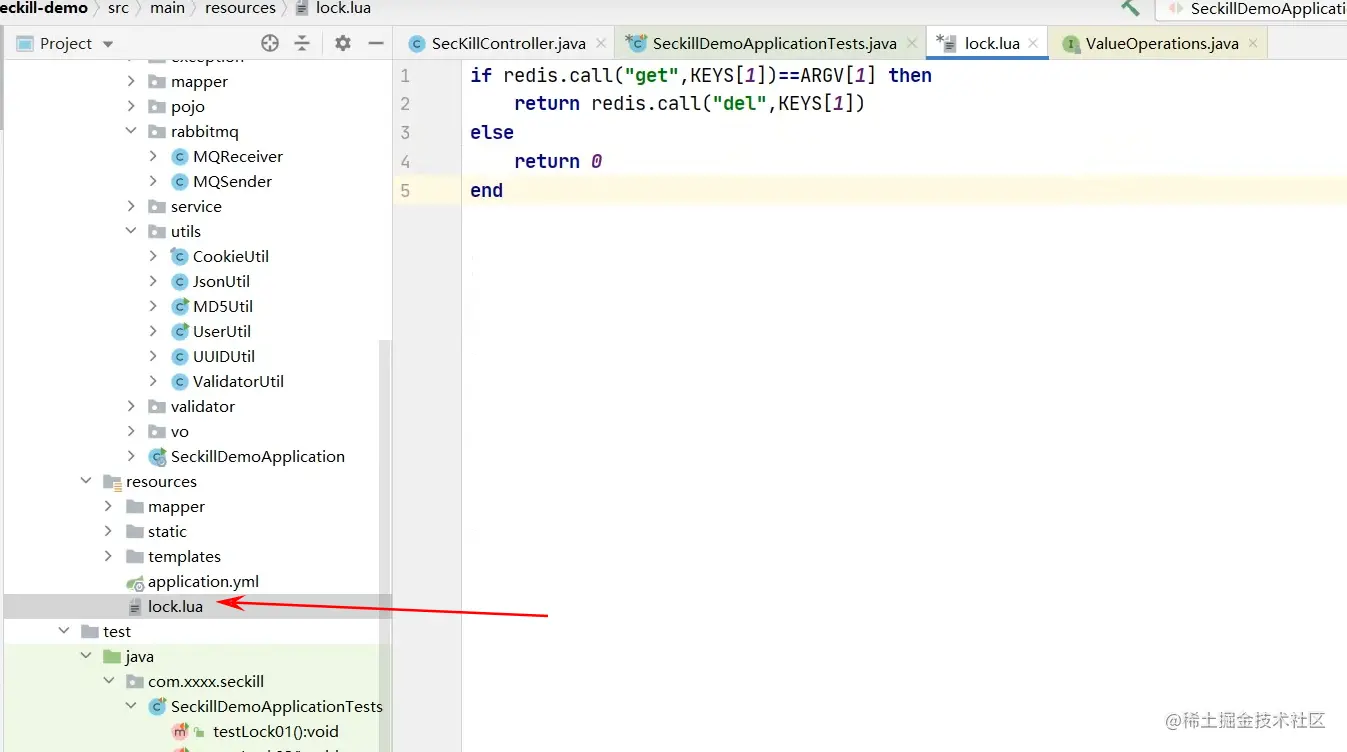Image resolution: width=1347 pixels, height=752 pixels.
Task: Select the pojo package row
Action: pos(197,106)
